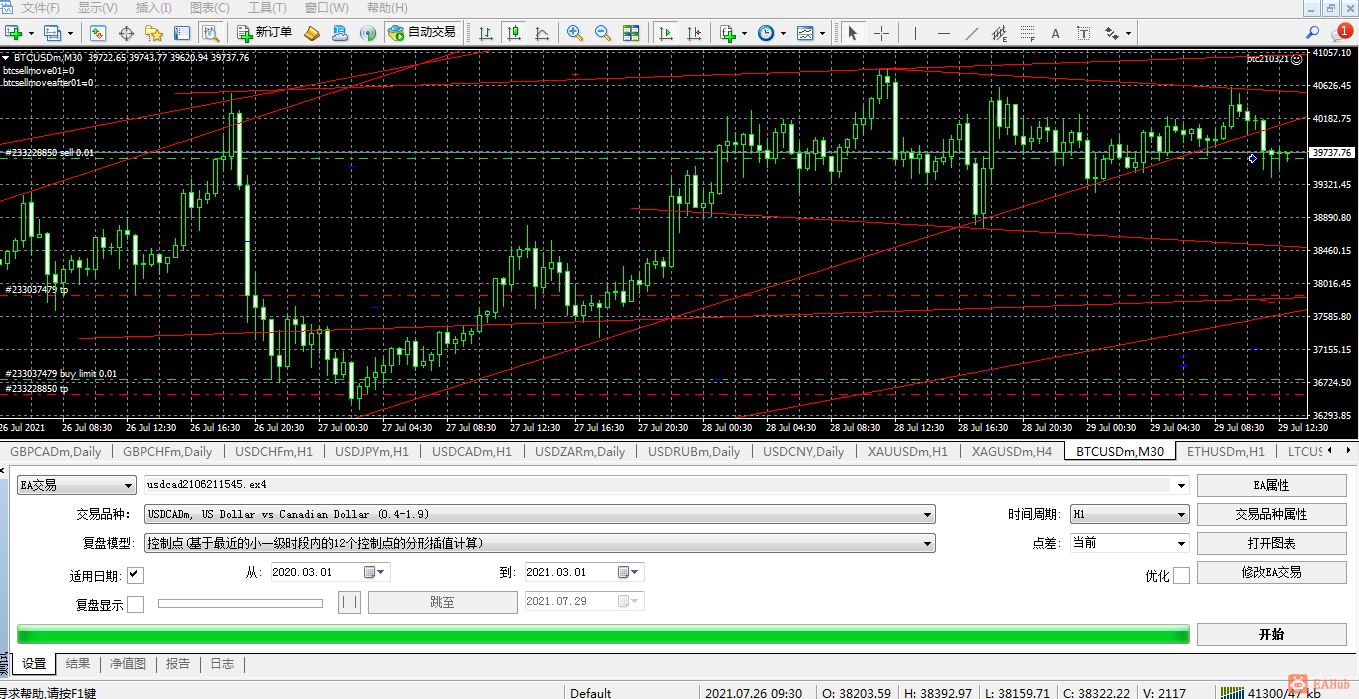Toggle chart auto-scroll icon
The height and width of the screenshot is (699, 1359).
[x=665, y=33]
